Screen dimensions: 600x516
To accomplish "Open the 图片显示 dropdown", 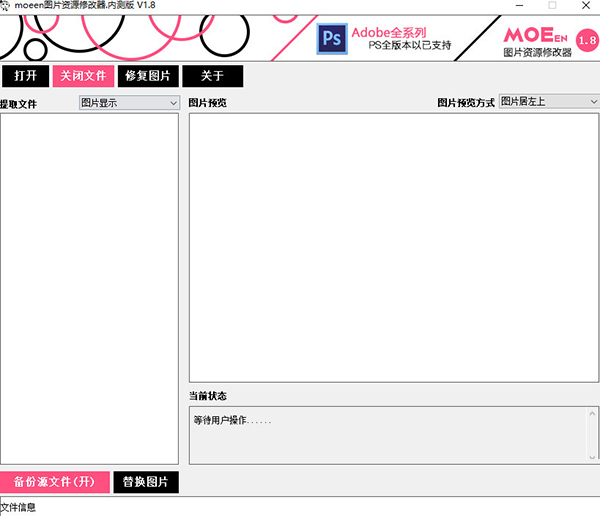I will tap(129, 103).
